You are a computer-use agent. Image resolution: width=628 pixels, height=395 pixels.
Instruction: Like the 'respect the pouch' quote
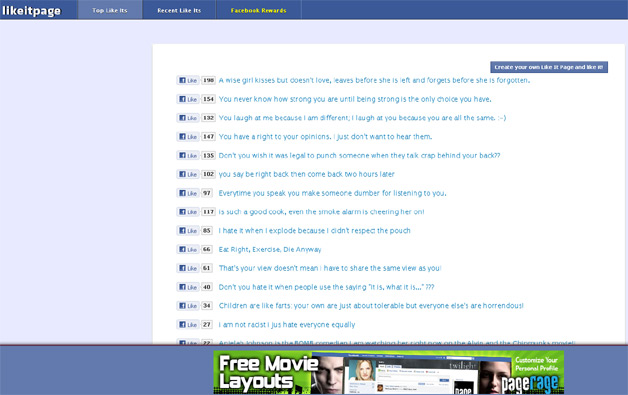188,230
